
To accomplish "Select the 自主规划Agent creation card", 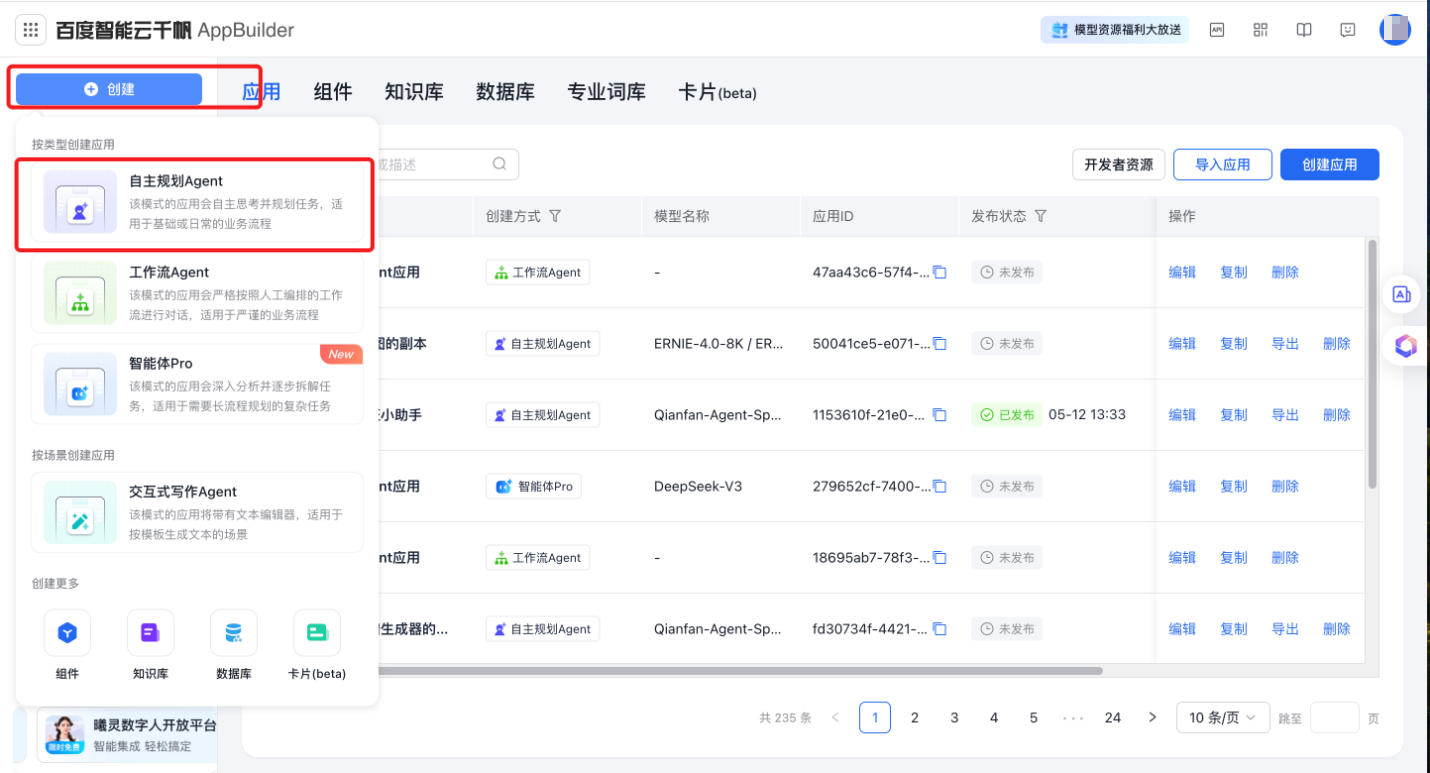I will click(197, 203).
